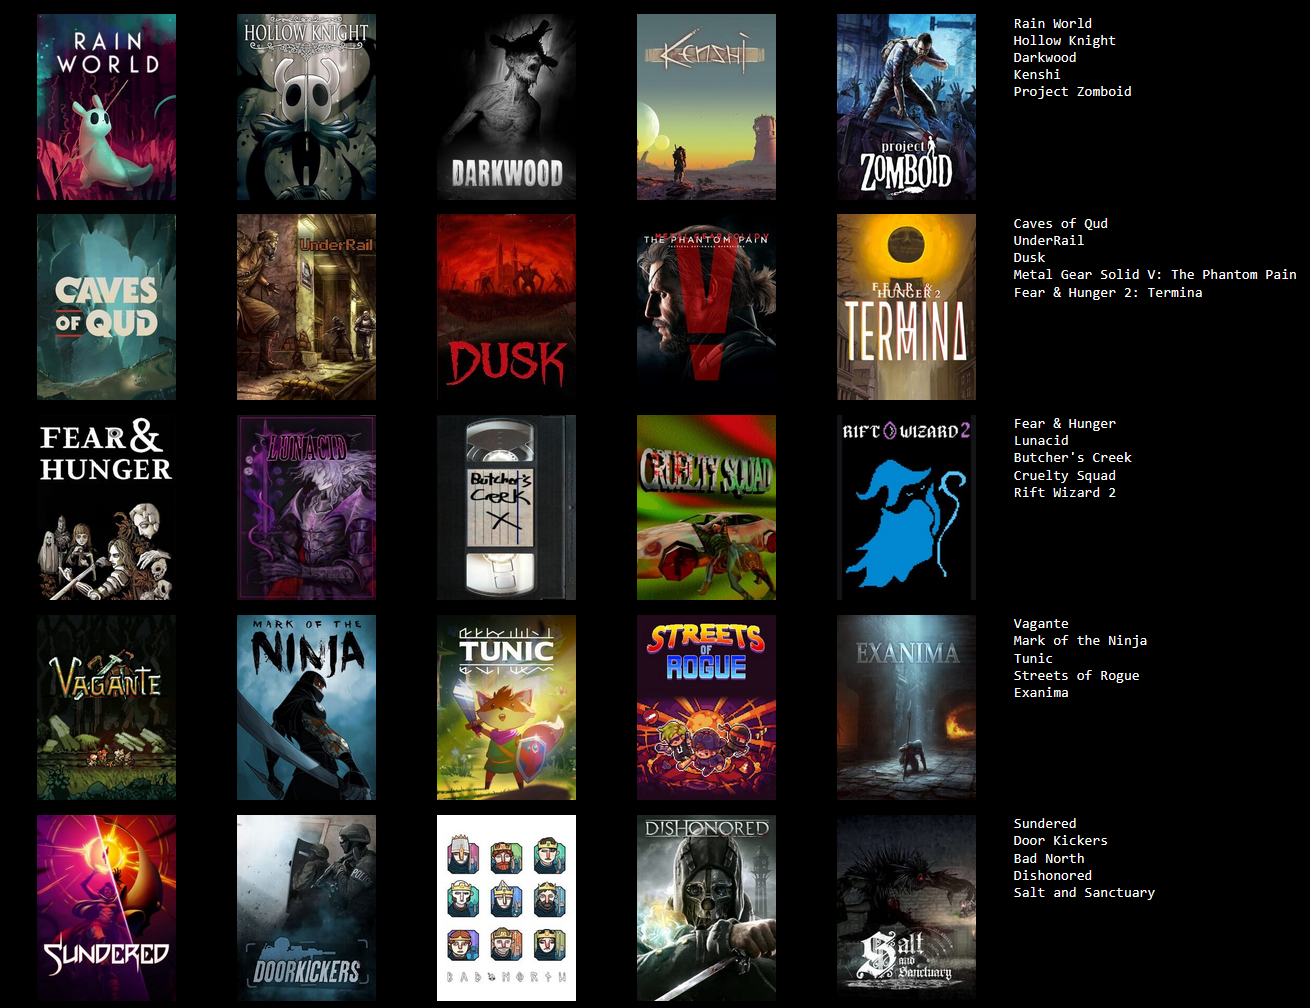Select The Phantom Pain cover art
This screenshot has height=1008, width=1310.
(706, 307)
